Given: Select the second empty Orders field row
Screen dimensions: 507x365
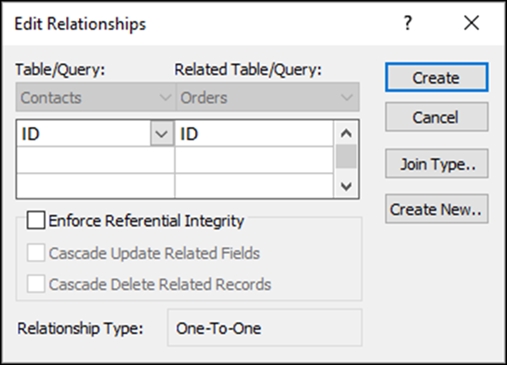Looking at the screenshot, I should click(254, 160).
